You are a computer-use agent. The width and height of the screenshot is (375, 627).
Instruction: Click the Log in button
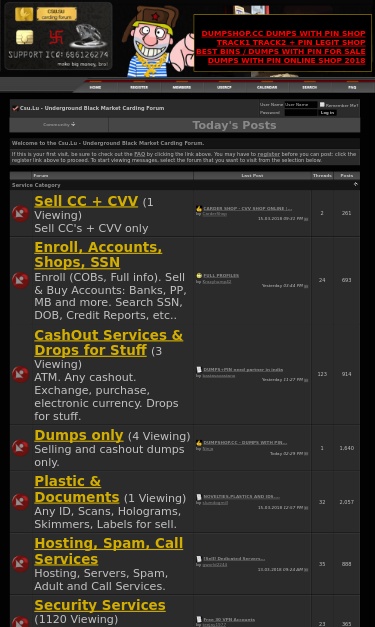[327, 113]
